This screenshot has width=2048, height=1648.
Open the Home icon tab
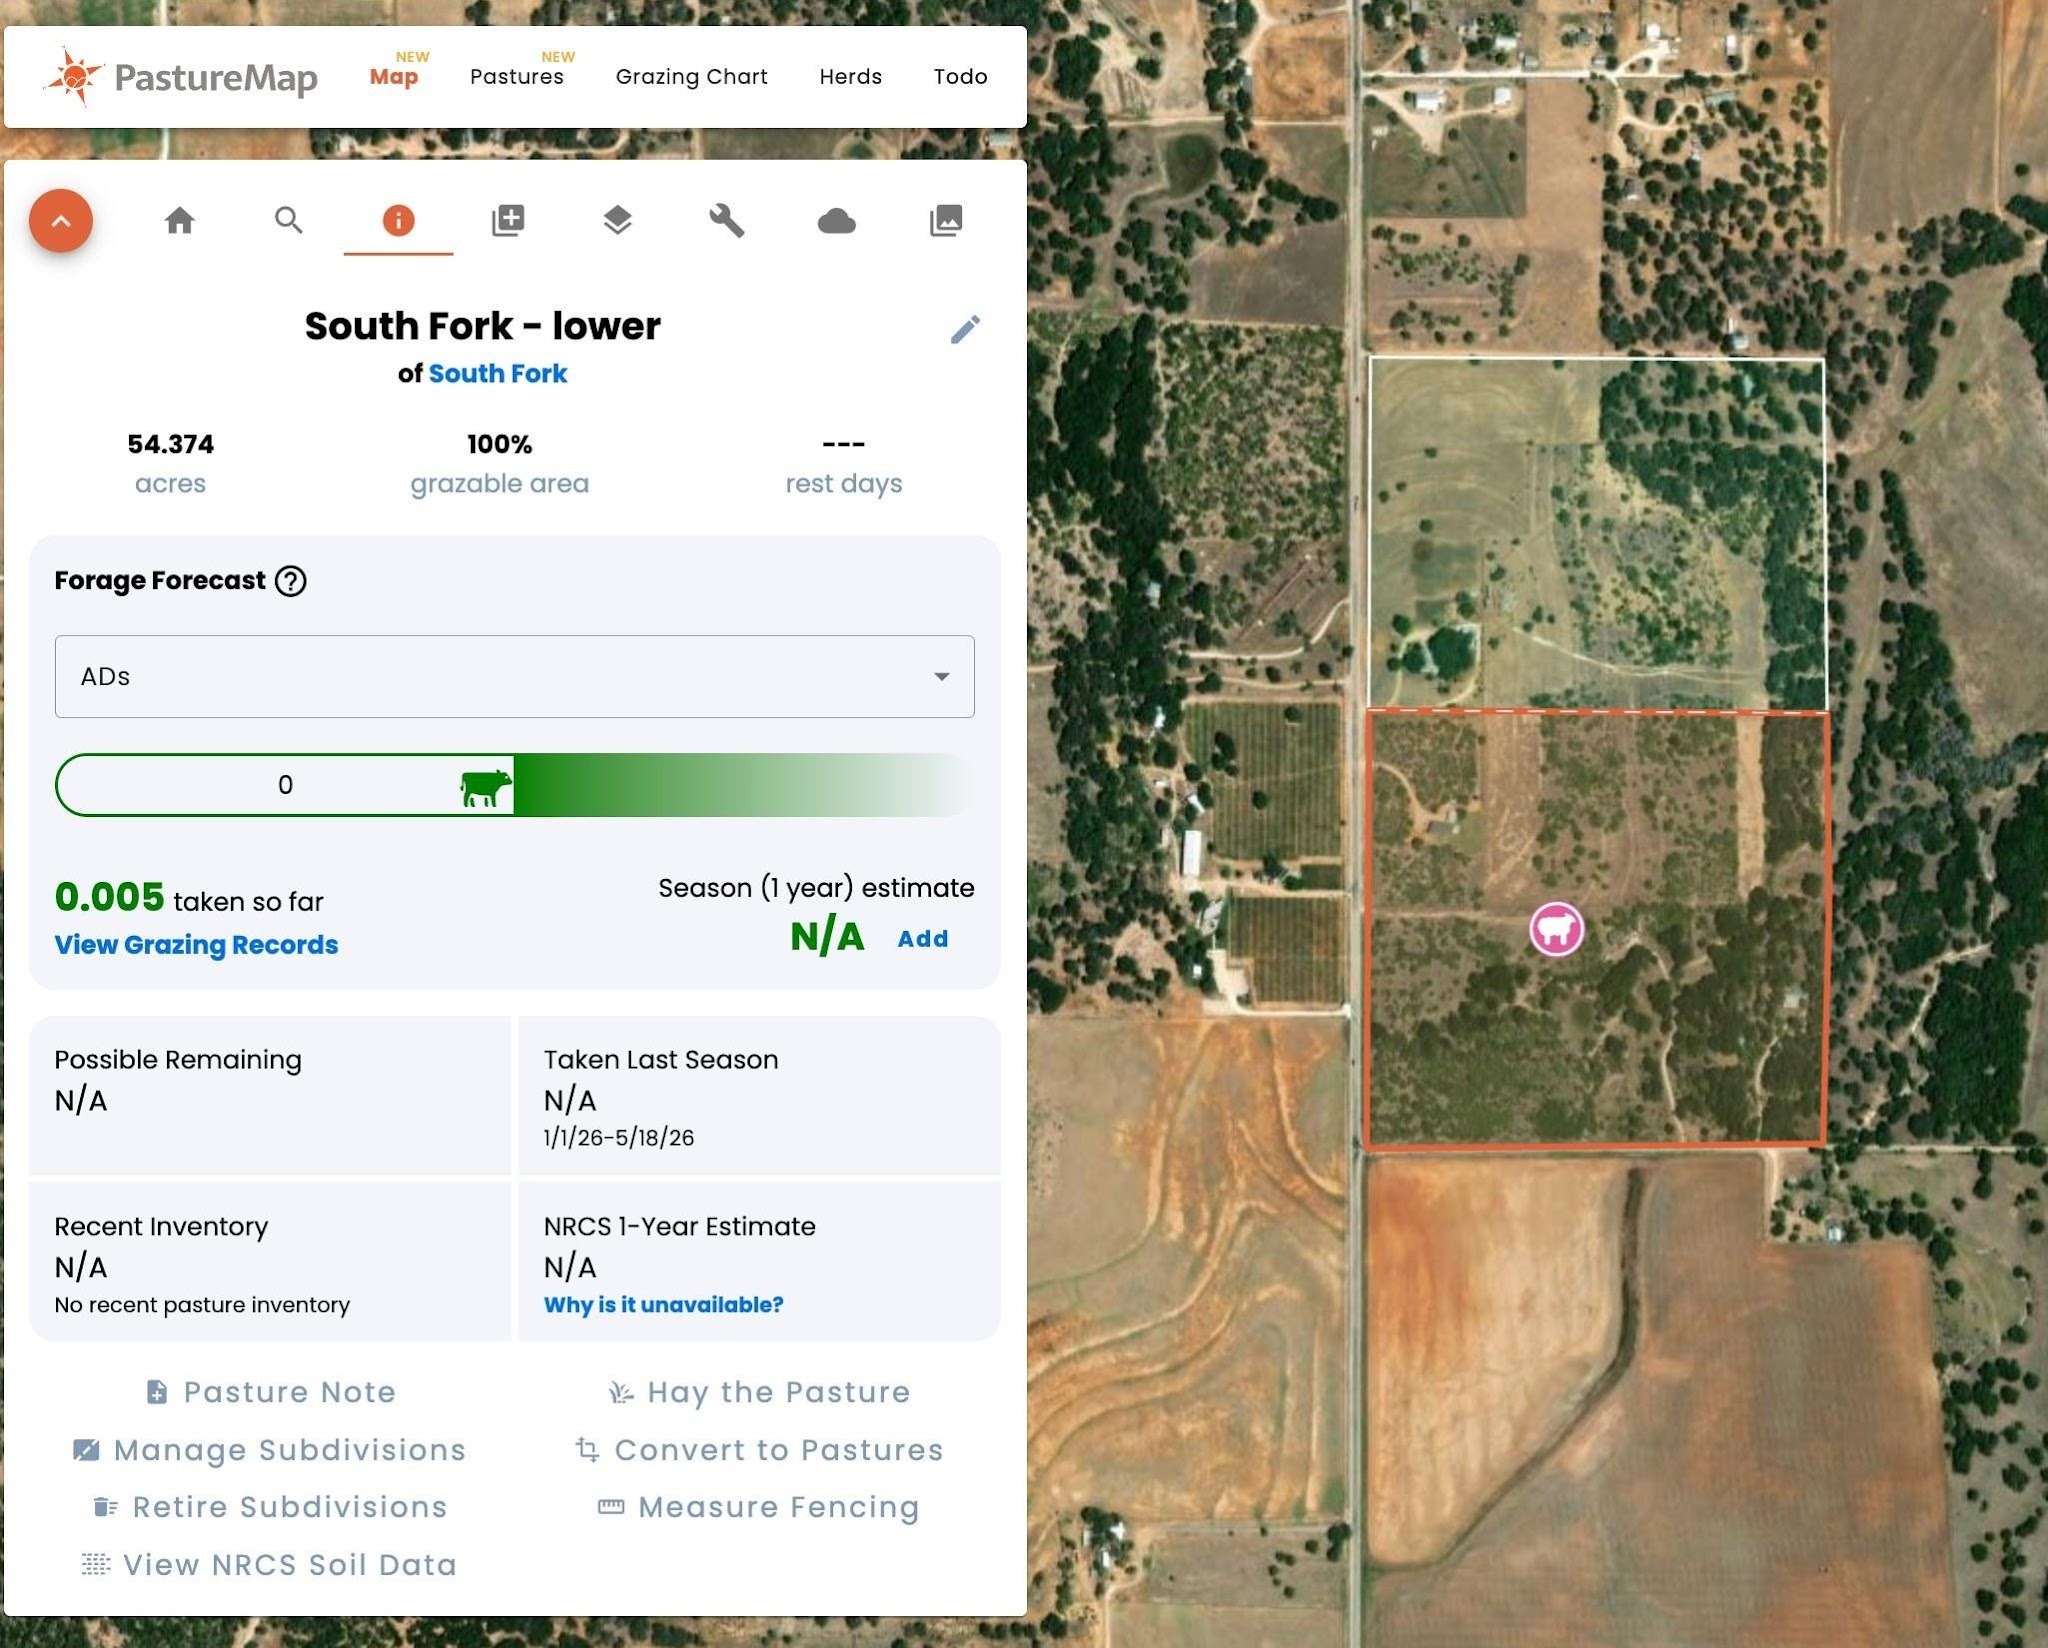(180, 220)
